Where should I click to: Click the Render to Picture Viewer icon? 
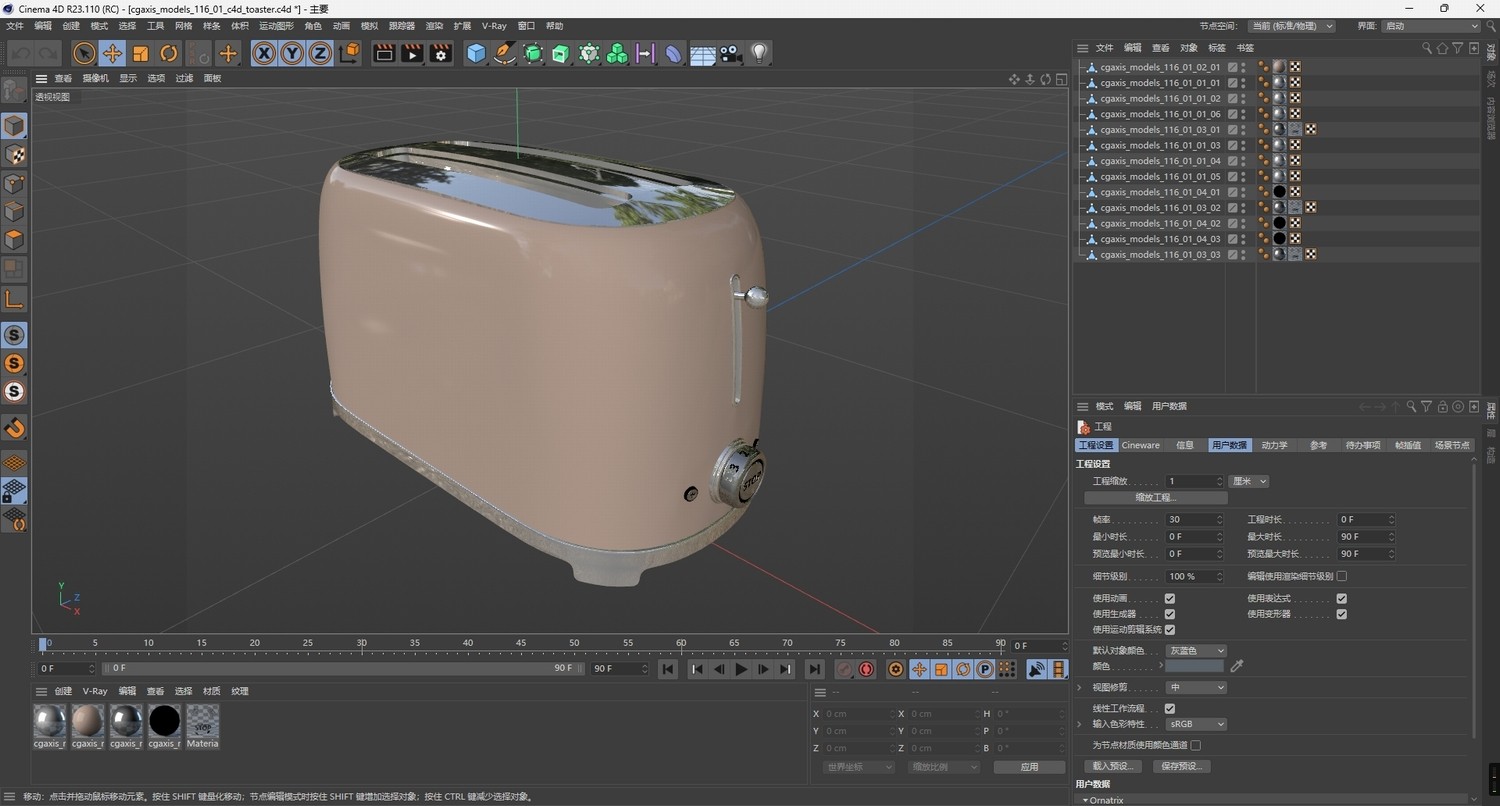411,53
